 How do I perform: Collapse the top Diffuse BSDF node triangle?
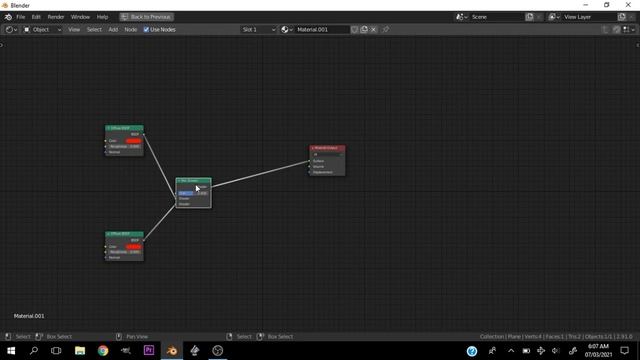coord(108,128)
